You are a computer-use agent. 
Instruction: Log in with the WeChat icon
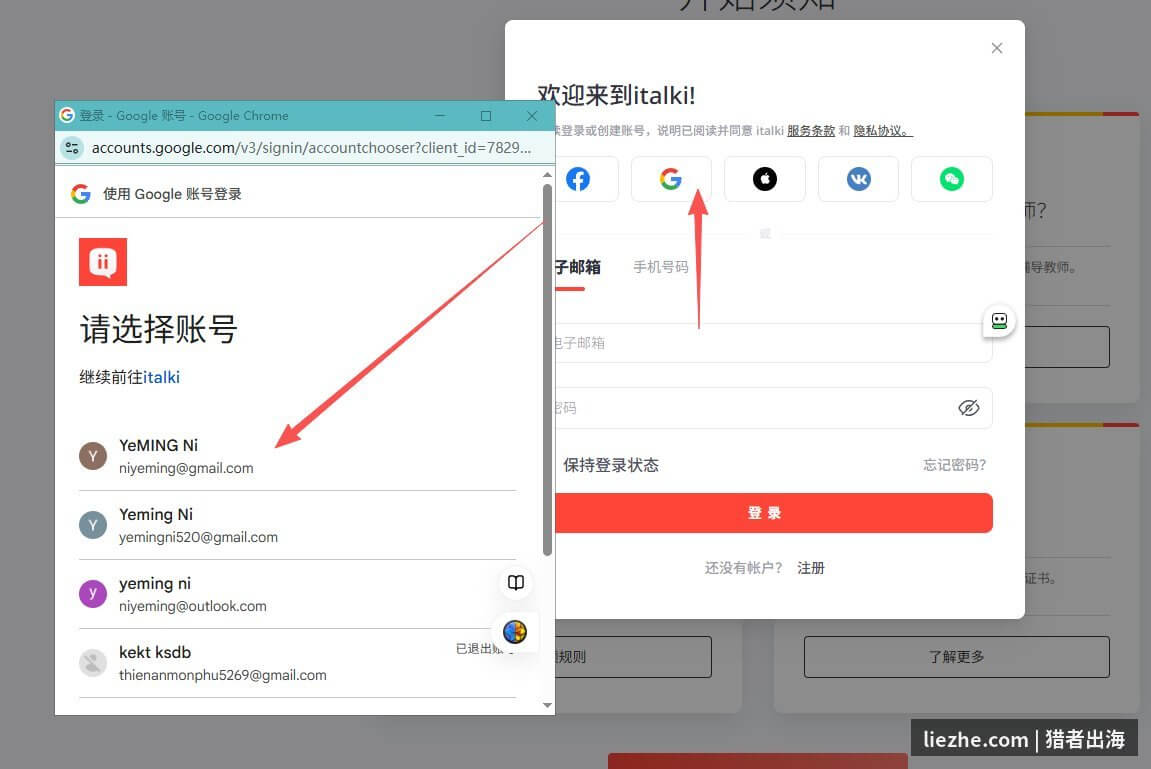(x=951, y=179)
